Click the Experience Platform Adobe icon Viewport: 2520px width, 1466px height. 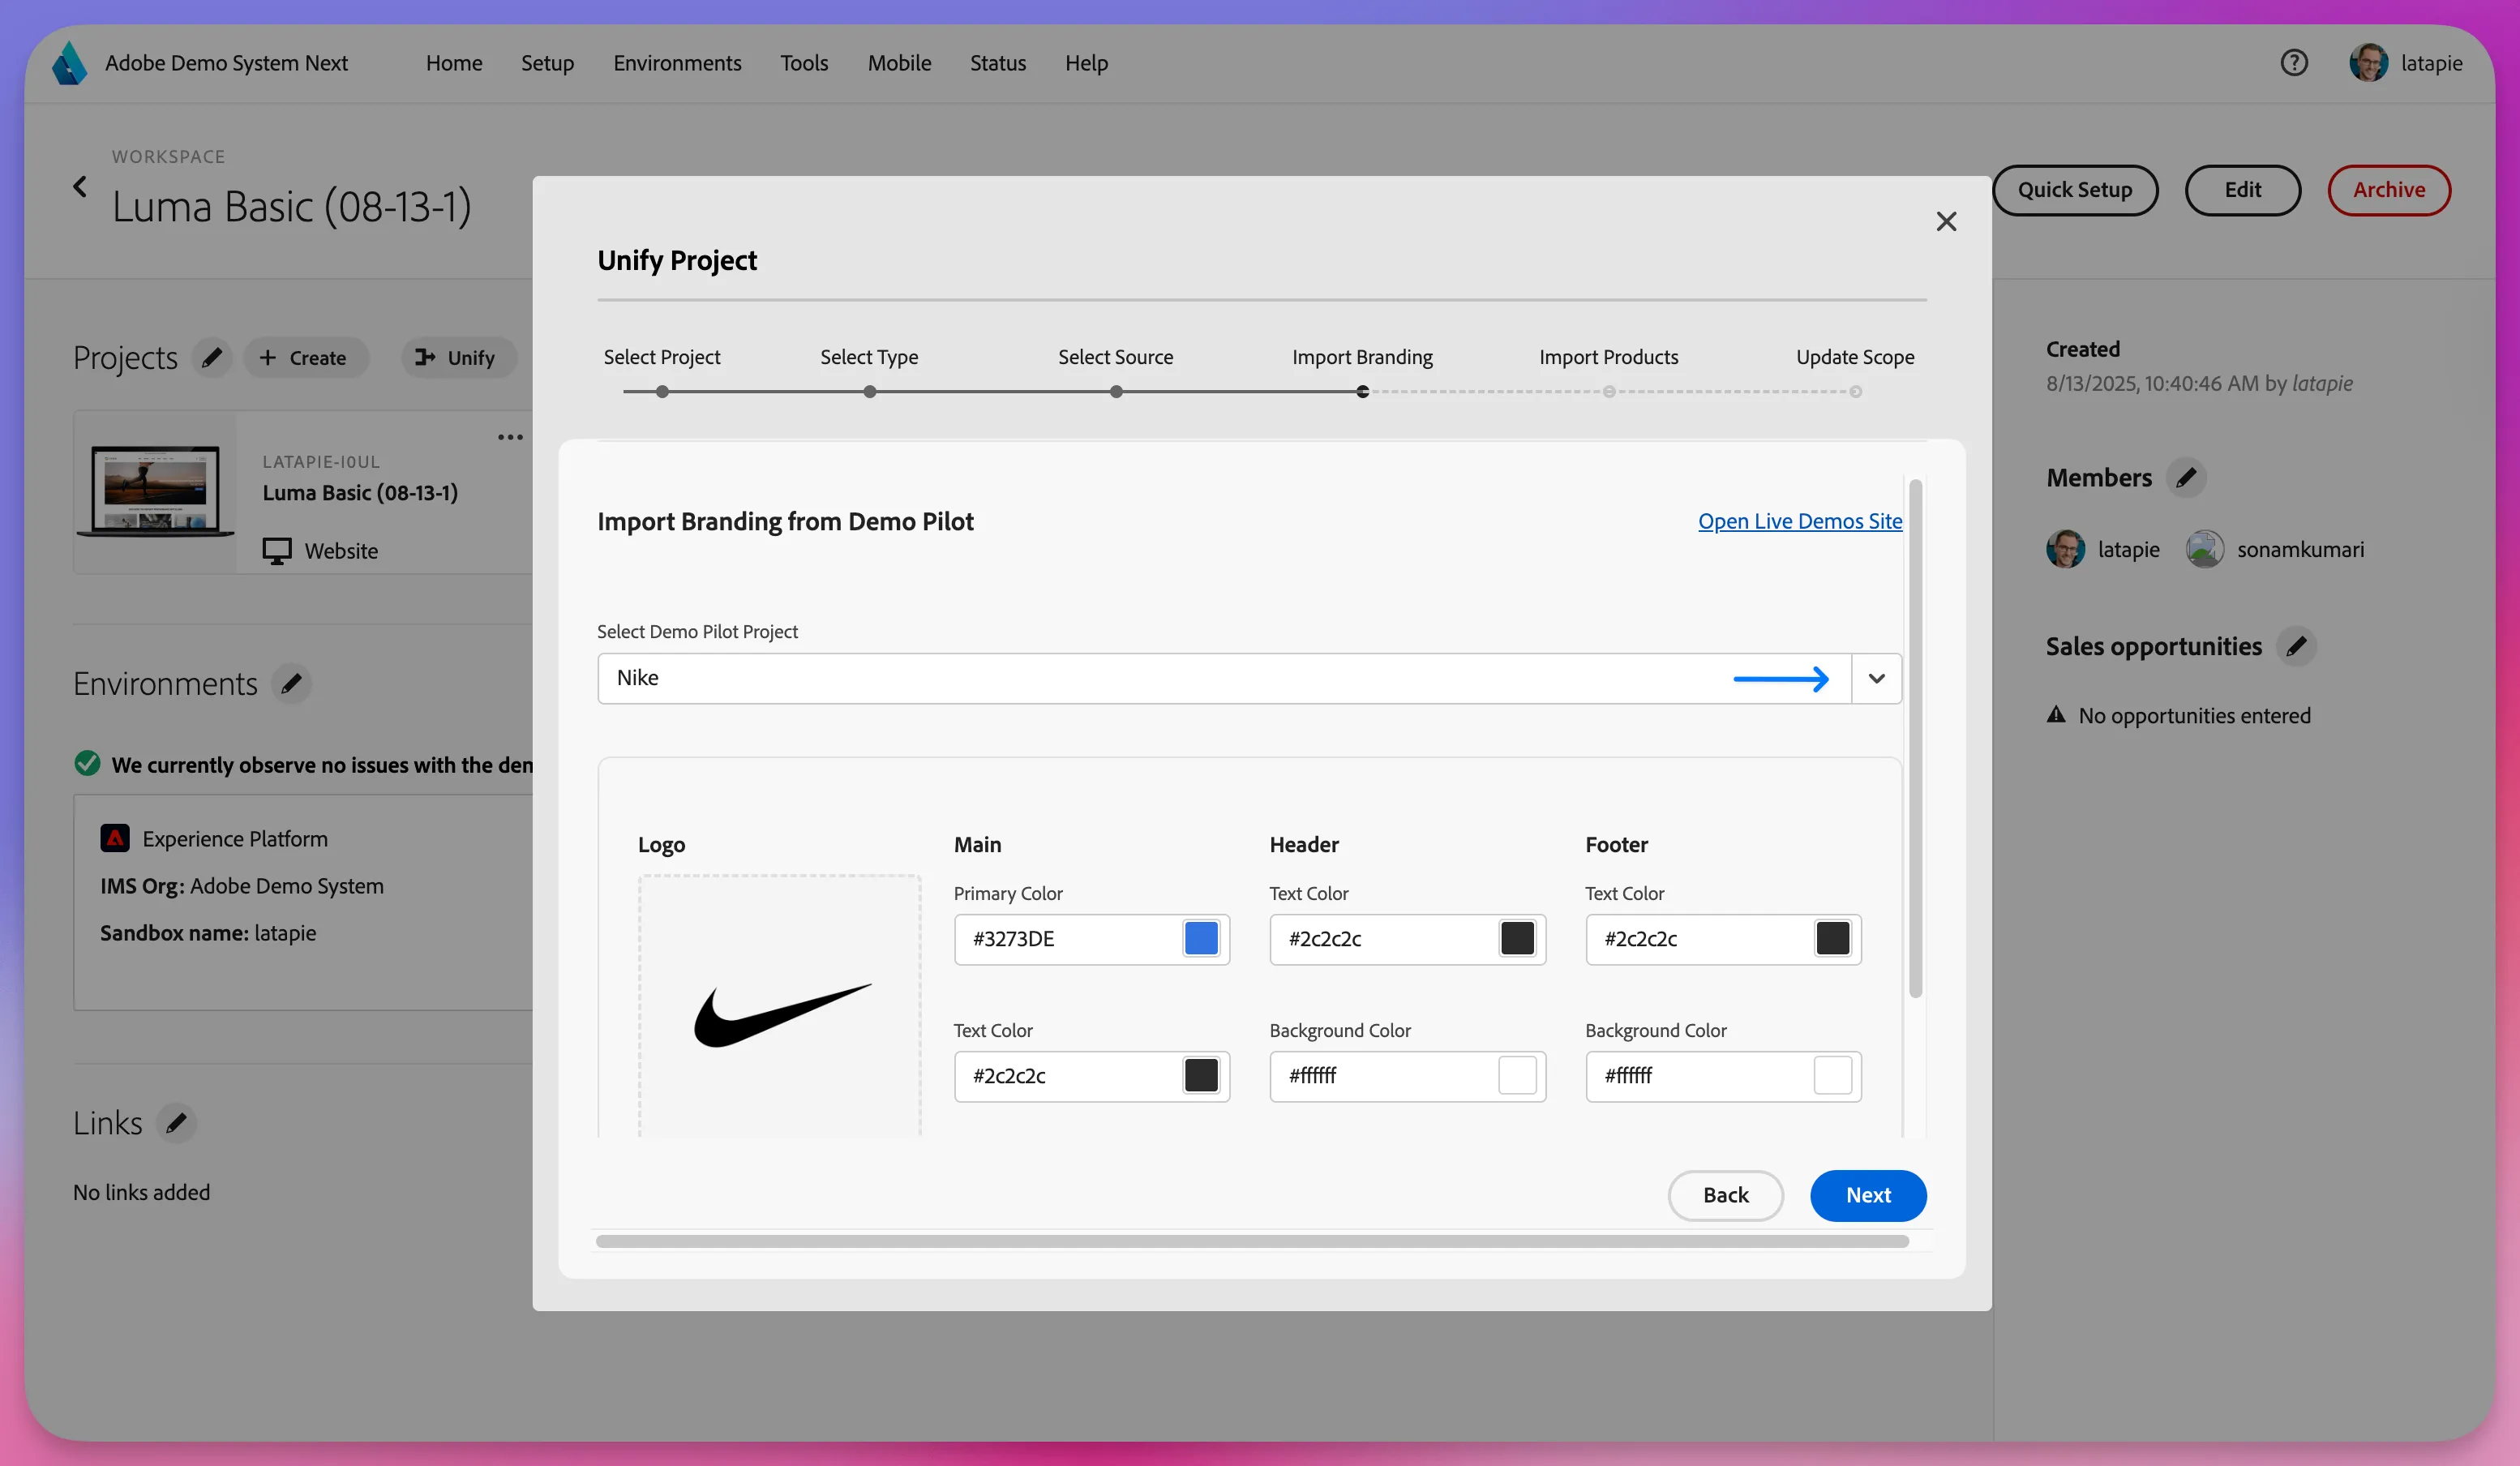tap(115, 838)
